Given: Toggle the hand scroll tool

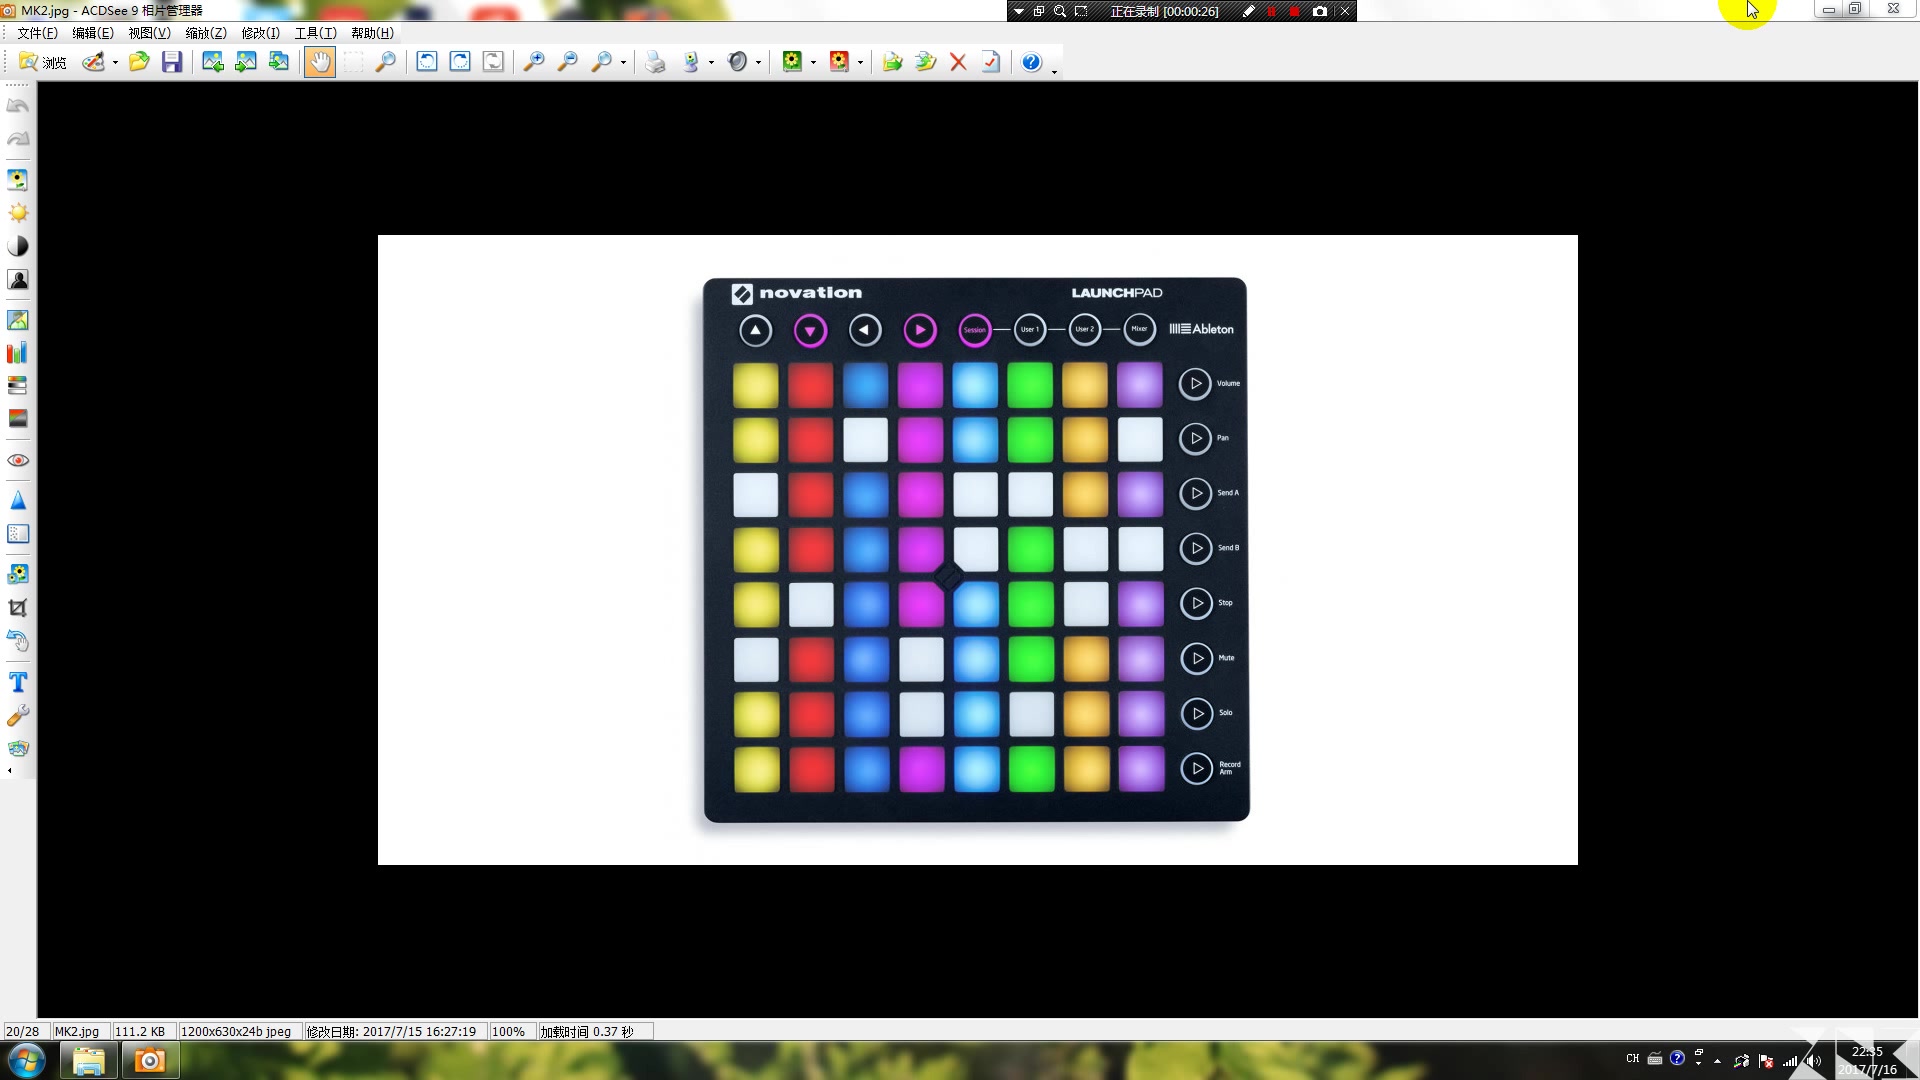Looking at the screenshot, I should (320, 62).
